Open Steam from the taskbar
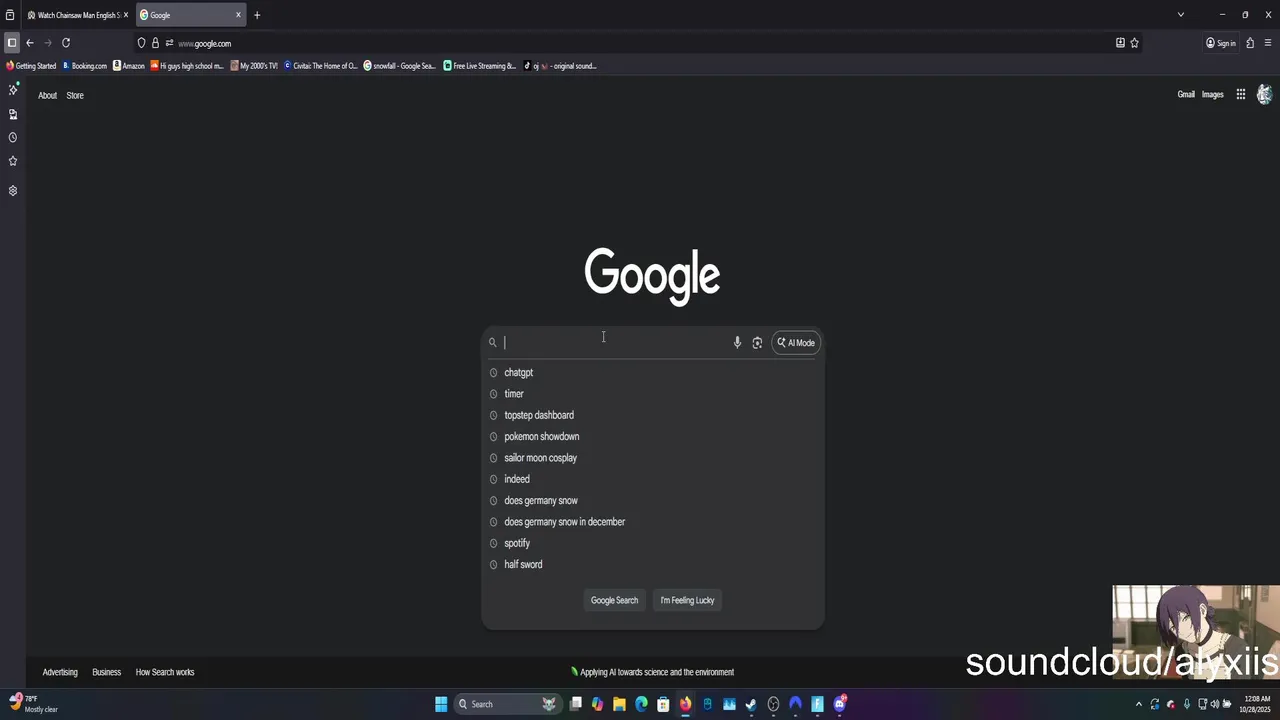Image resolution: width=1280 pixels, height=720 pixels. (x=751, y=704)
